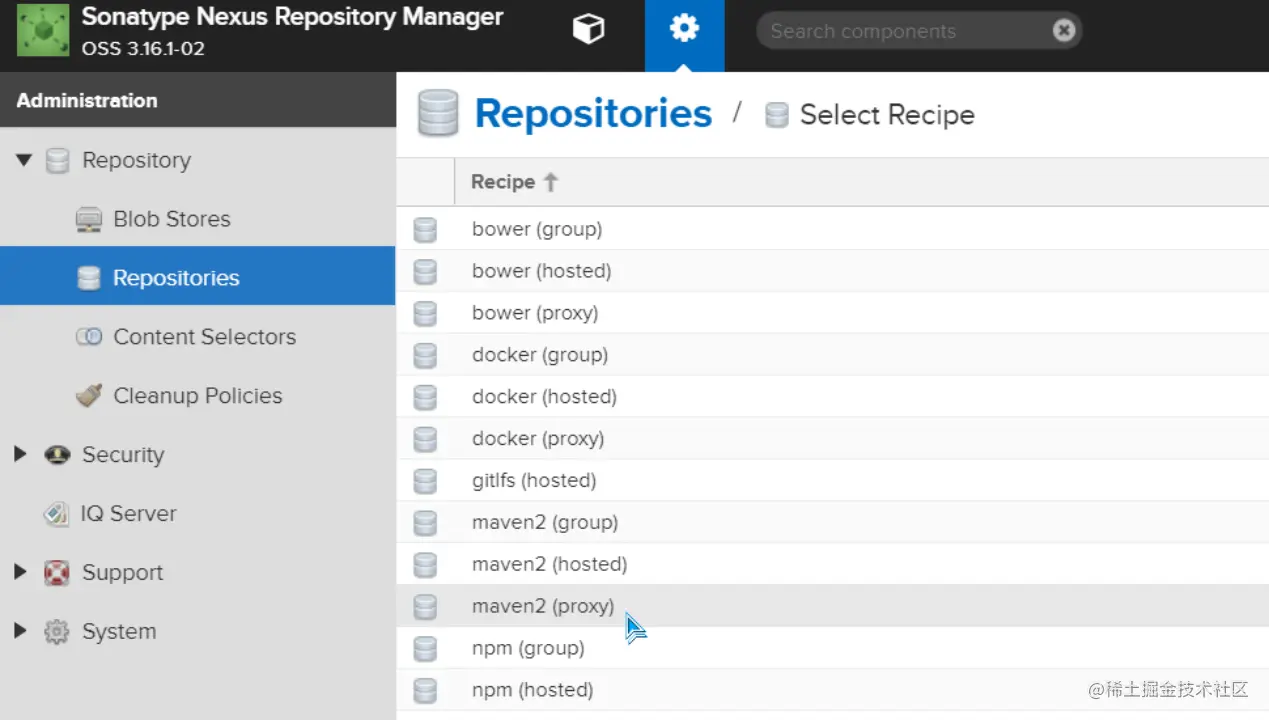Image resolution: width=1269 pixels, height=720 pixels.
Task: Choose the gitlfs (hosted) recipe
Action: pyautogui.click(x=534, y=481)
